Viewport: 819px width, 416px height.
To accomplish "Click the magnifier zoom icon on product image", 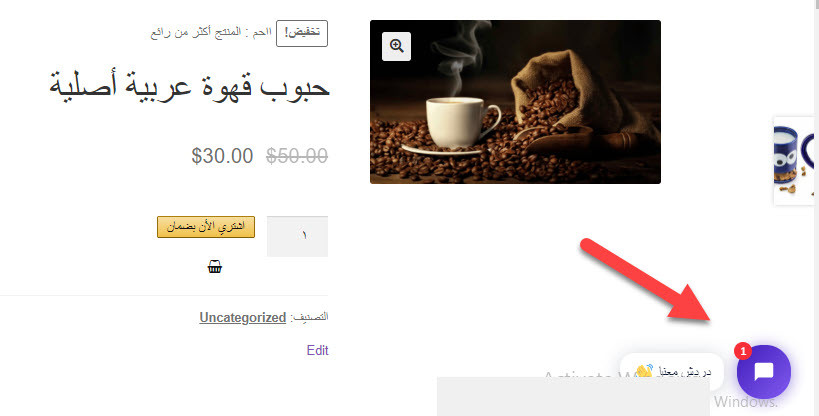I will tap(396, 47).
